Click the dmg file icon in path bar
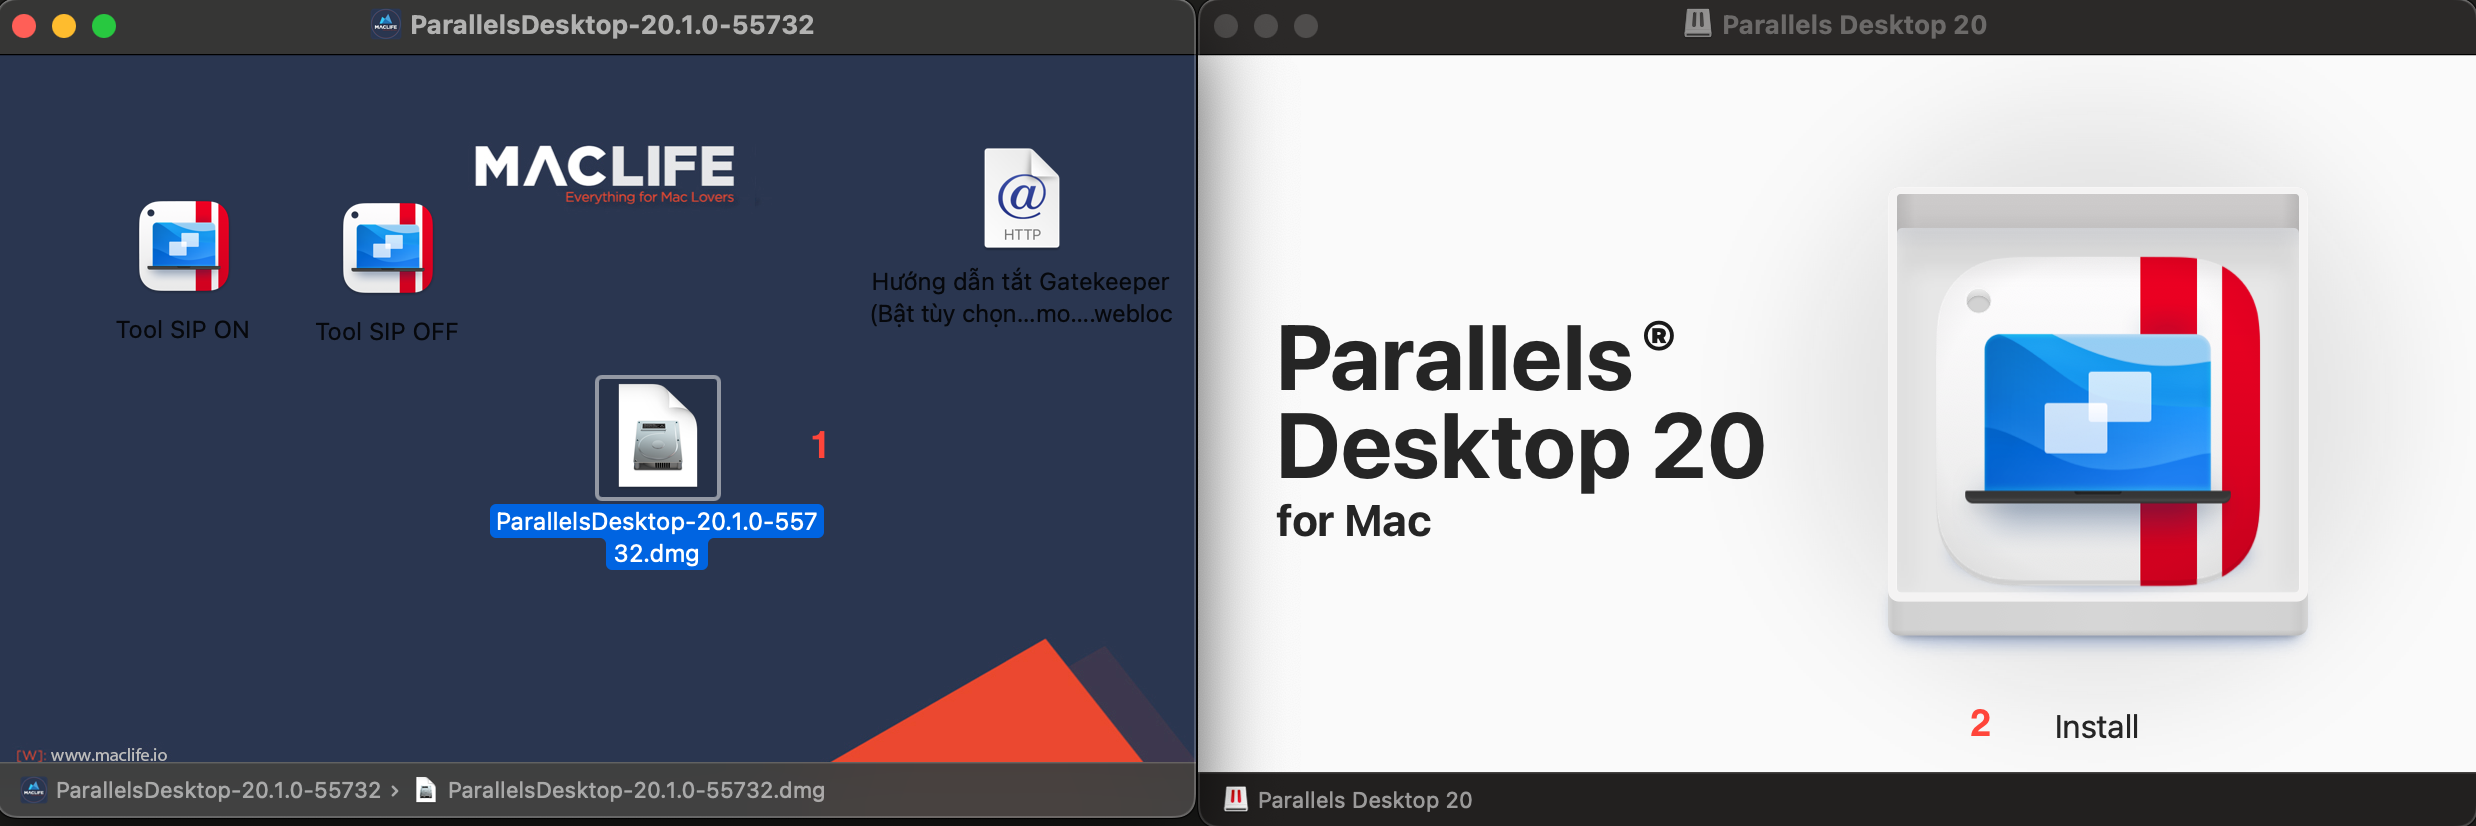 [x=426, y=790]
